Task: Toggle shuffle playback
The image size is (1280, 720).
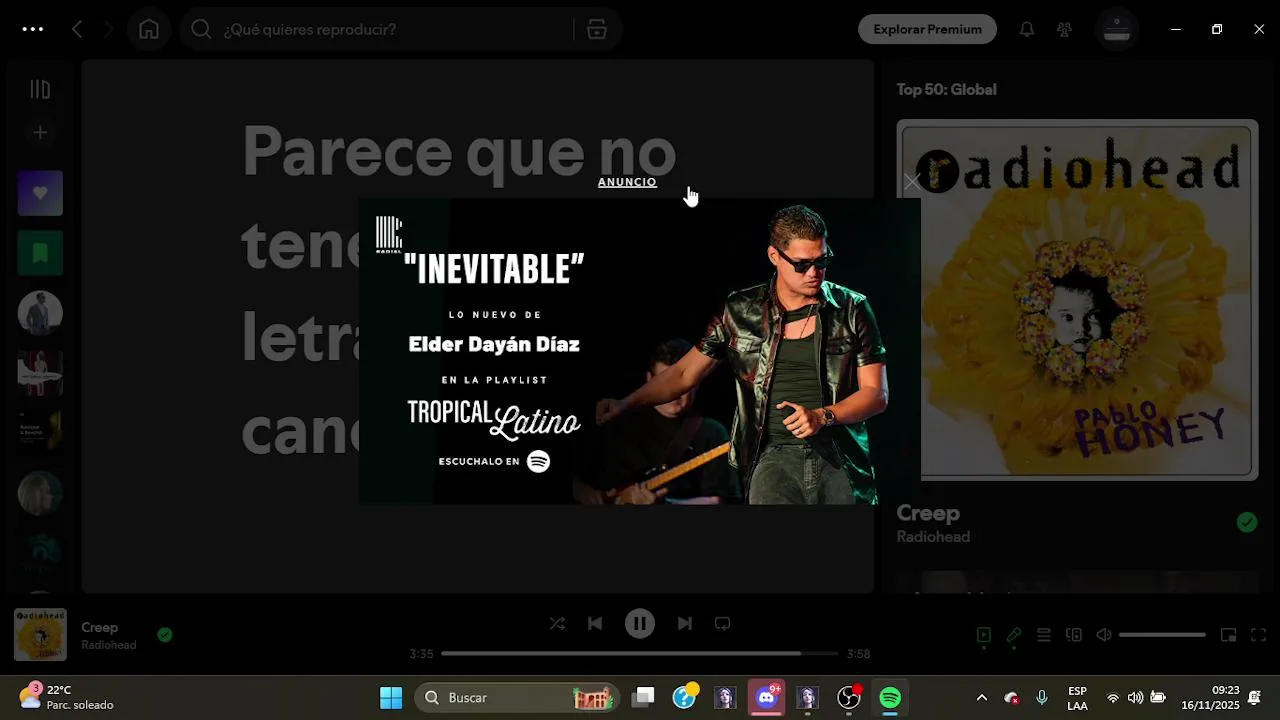Action: point(557,623)
